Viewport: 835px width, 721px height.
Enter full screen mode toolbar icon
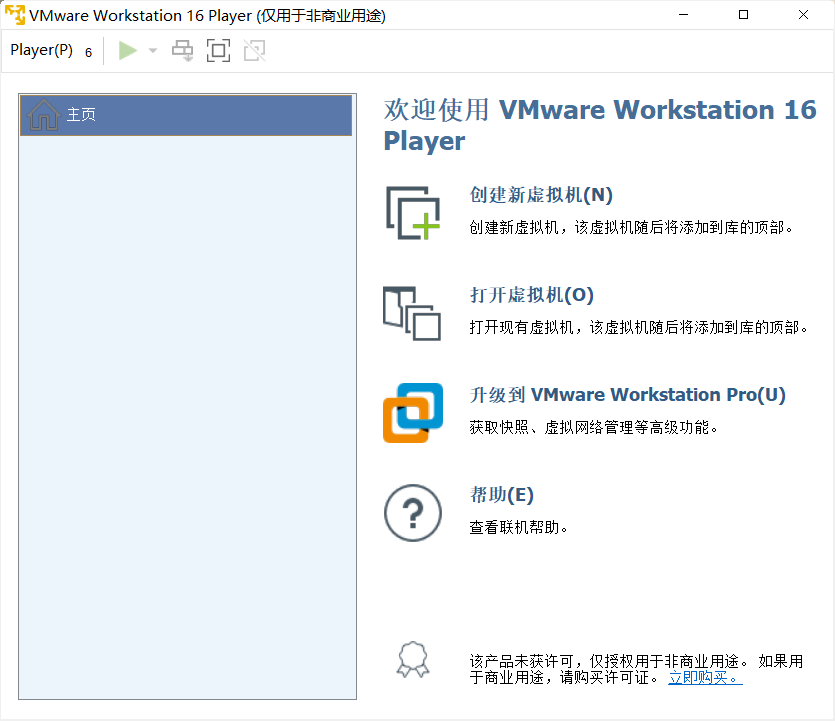click(218, 51)
